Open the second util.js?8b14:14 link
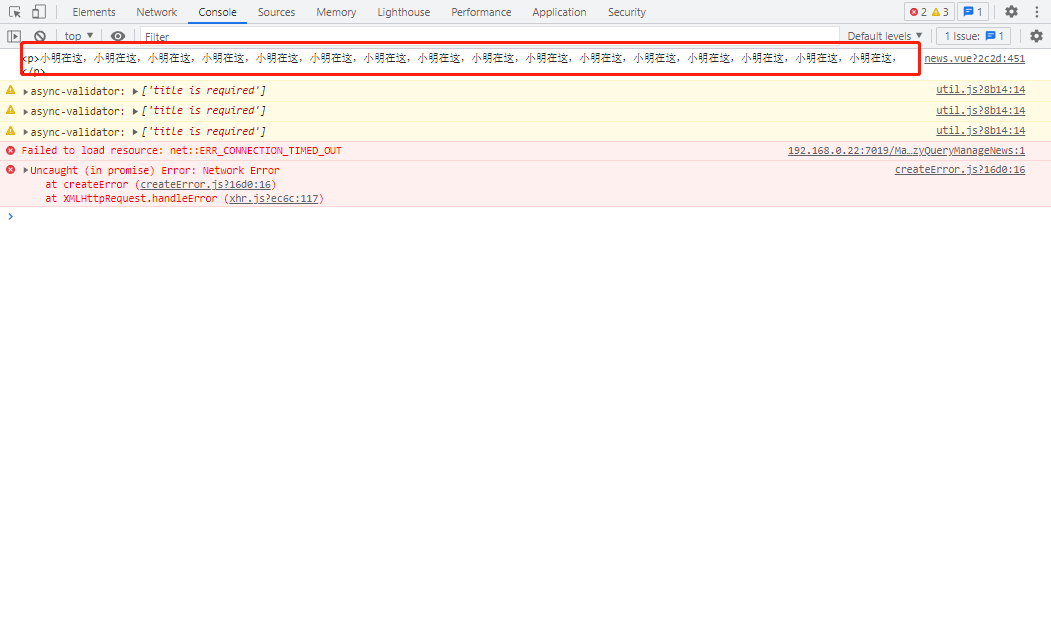 click(981, 110)
